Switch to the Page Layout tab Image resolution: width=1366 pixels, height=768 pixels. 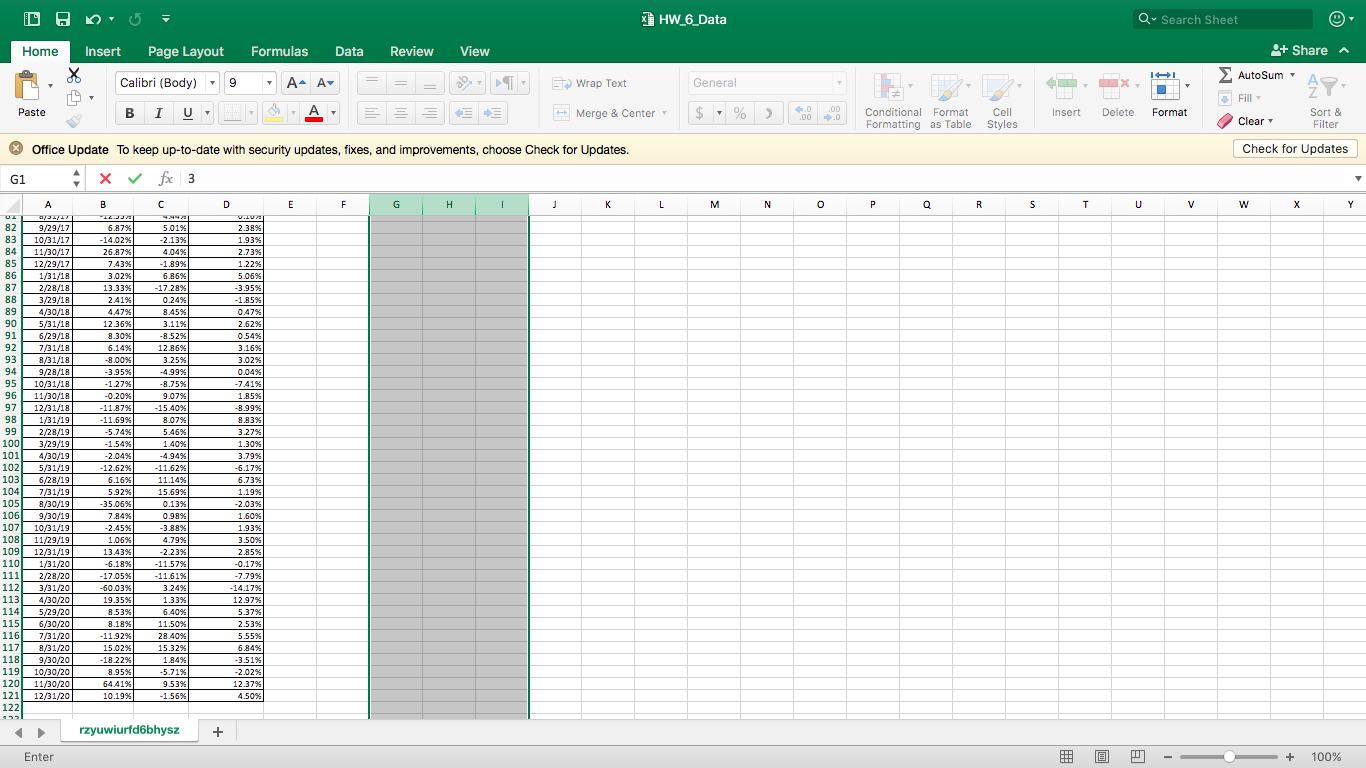(x=186, y=51)
